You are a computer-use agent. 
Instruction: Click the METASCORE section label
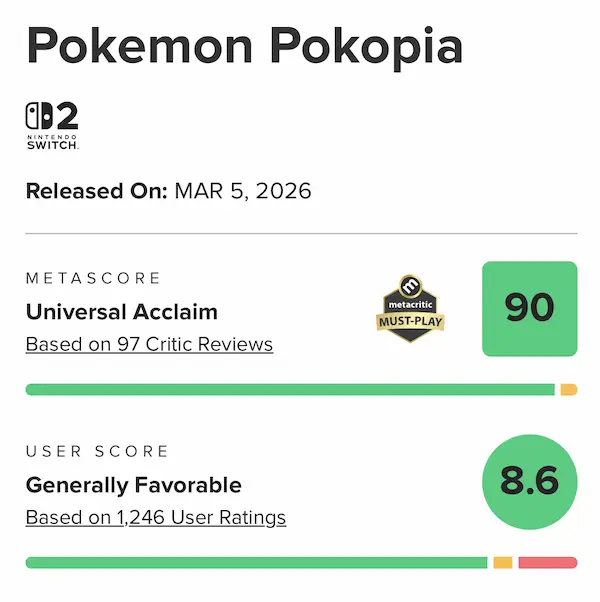(93, 278)
